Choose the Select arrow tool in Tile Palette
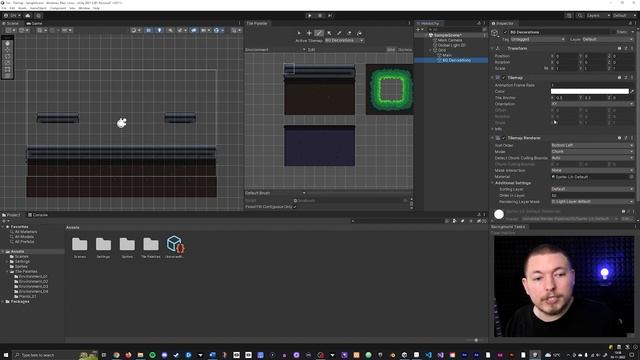The image size is (640, 360). point(299,33)
